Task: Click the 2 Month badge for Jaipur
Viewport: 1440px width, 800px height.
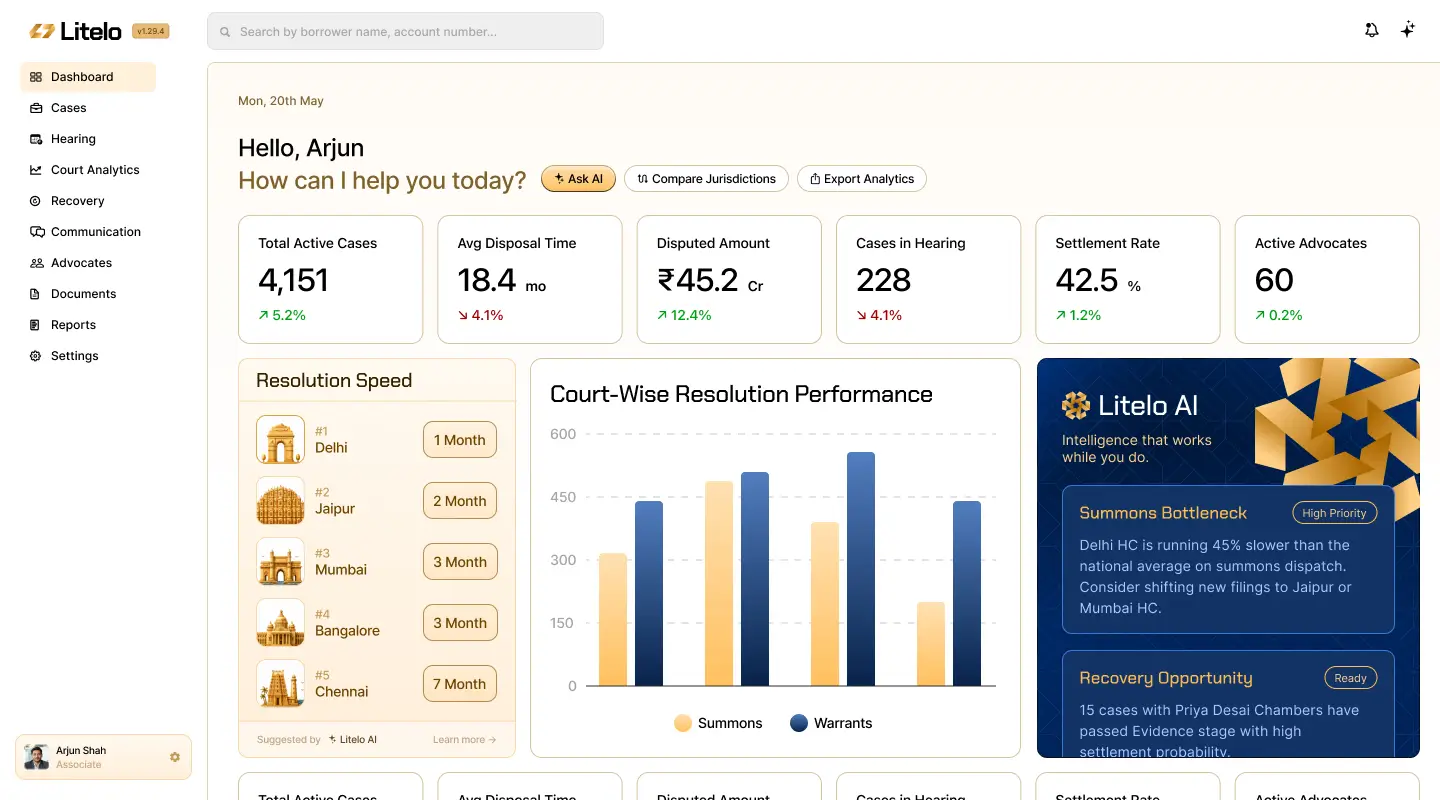Action: [x=460, y=501]
